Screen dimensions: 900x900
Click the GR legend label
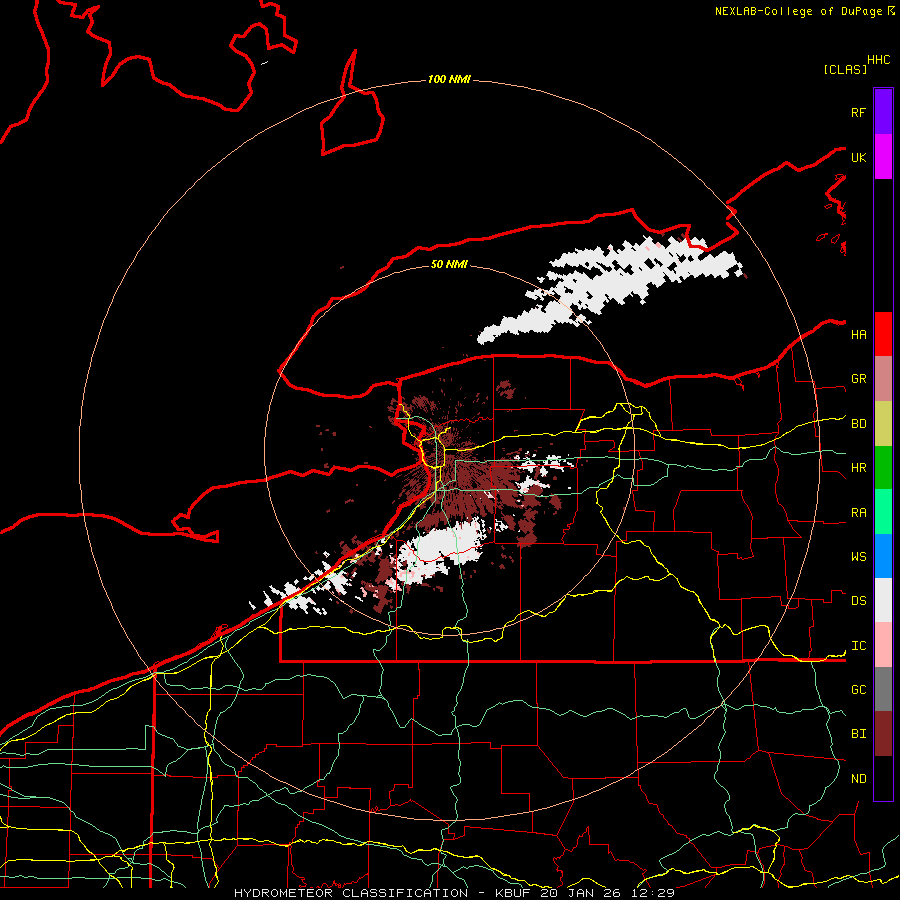pos(858,379)
